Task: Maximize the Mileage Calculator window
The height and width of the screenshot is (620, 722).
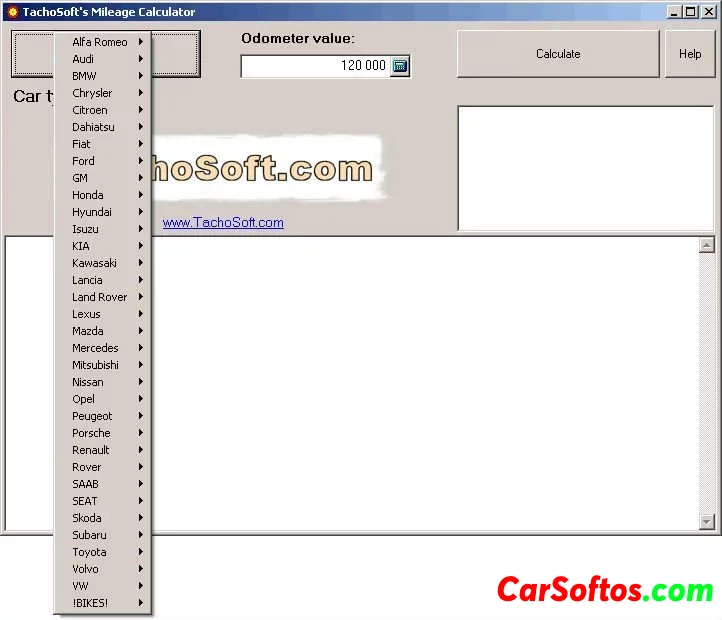Action: click(x=690, y=12)
